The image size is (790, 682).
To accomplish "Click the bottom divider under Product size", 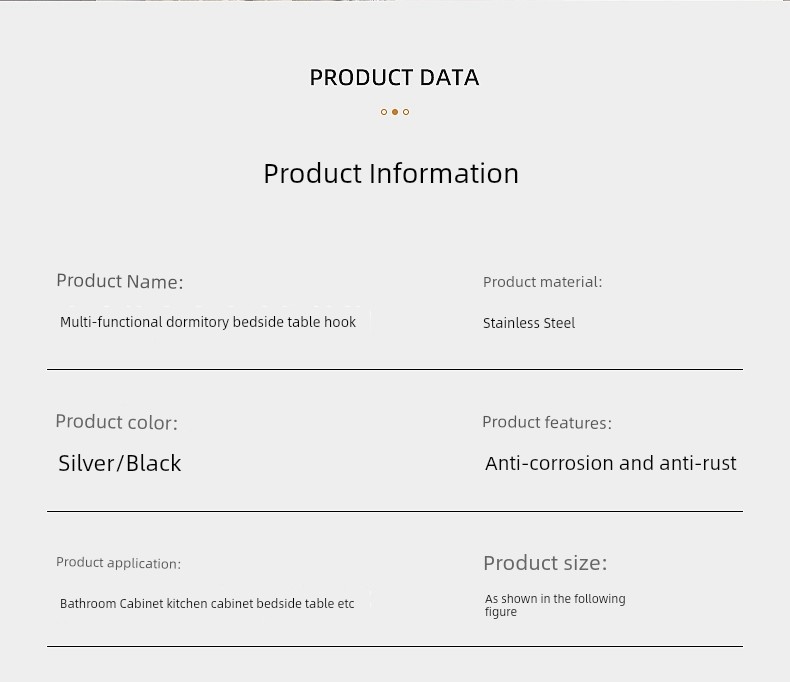I will click(x=395, y=646).
